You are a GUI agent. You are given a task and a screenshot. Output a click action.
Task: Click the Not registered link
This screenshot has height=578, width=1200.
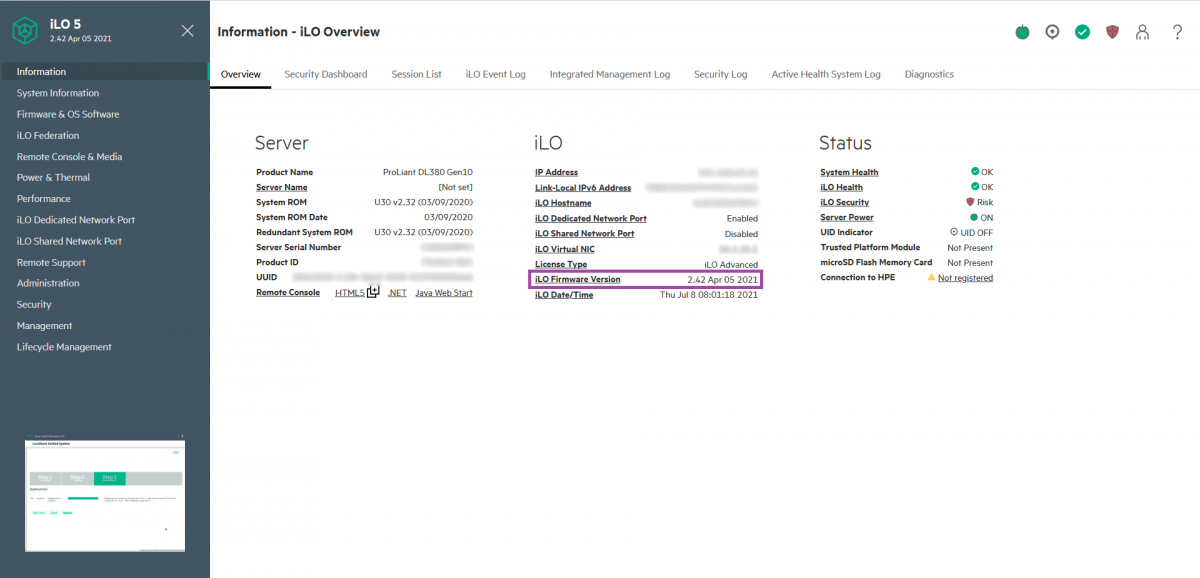[965, 278]
